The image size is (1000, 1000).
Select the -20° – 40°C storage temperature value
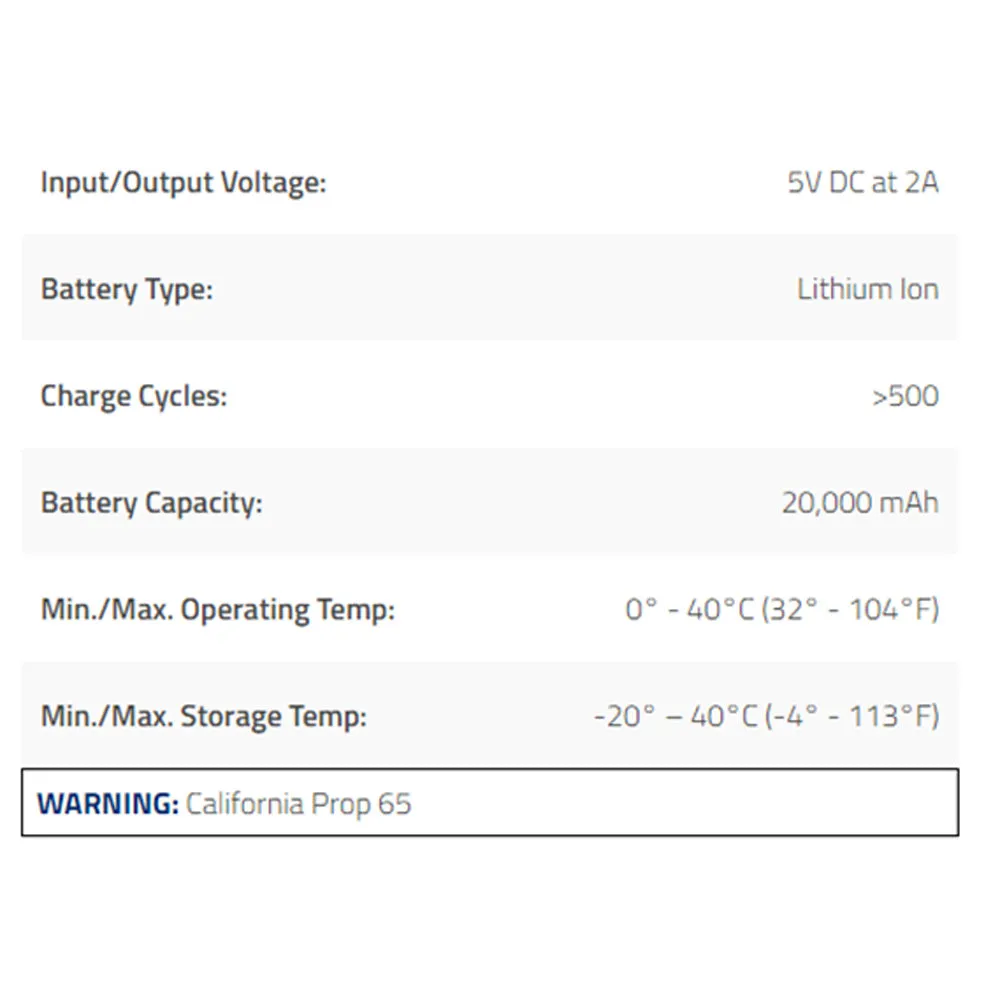pos(767,716)
